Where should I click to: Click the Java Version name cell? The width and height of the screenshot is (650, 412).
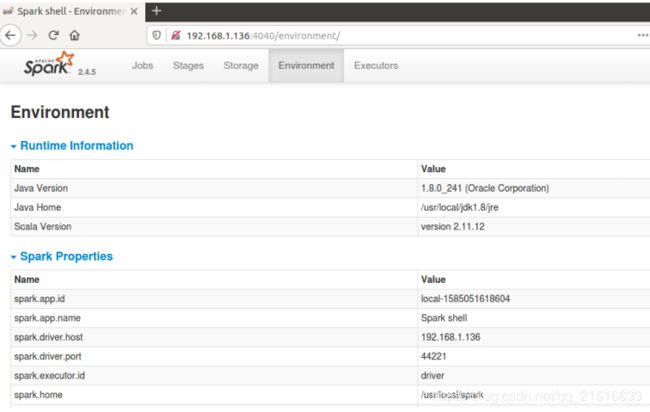(x=214, y=188)
